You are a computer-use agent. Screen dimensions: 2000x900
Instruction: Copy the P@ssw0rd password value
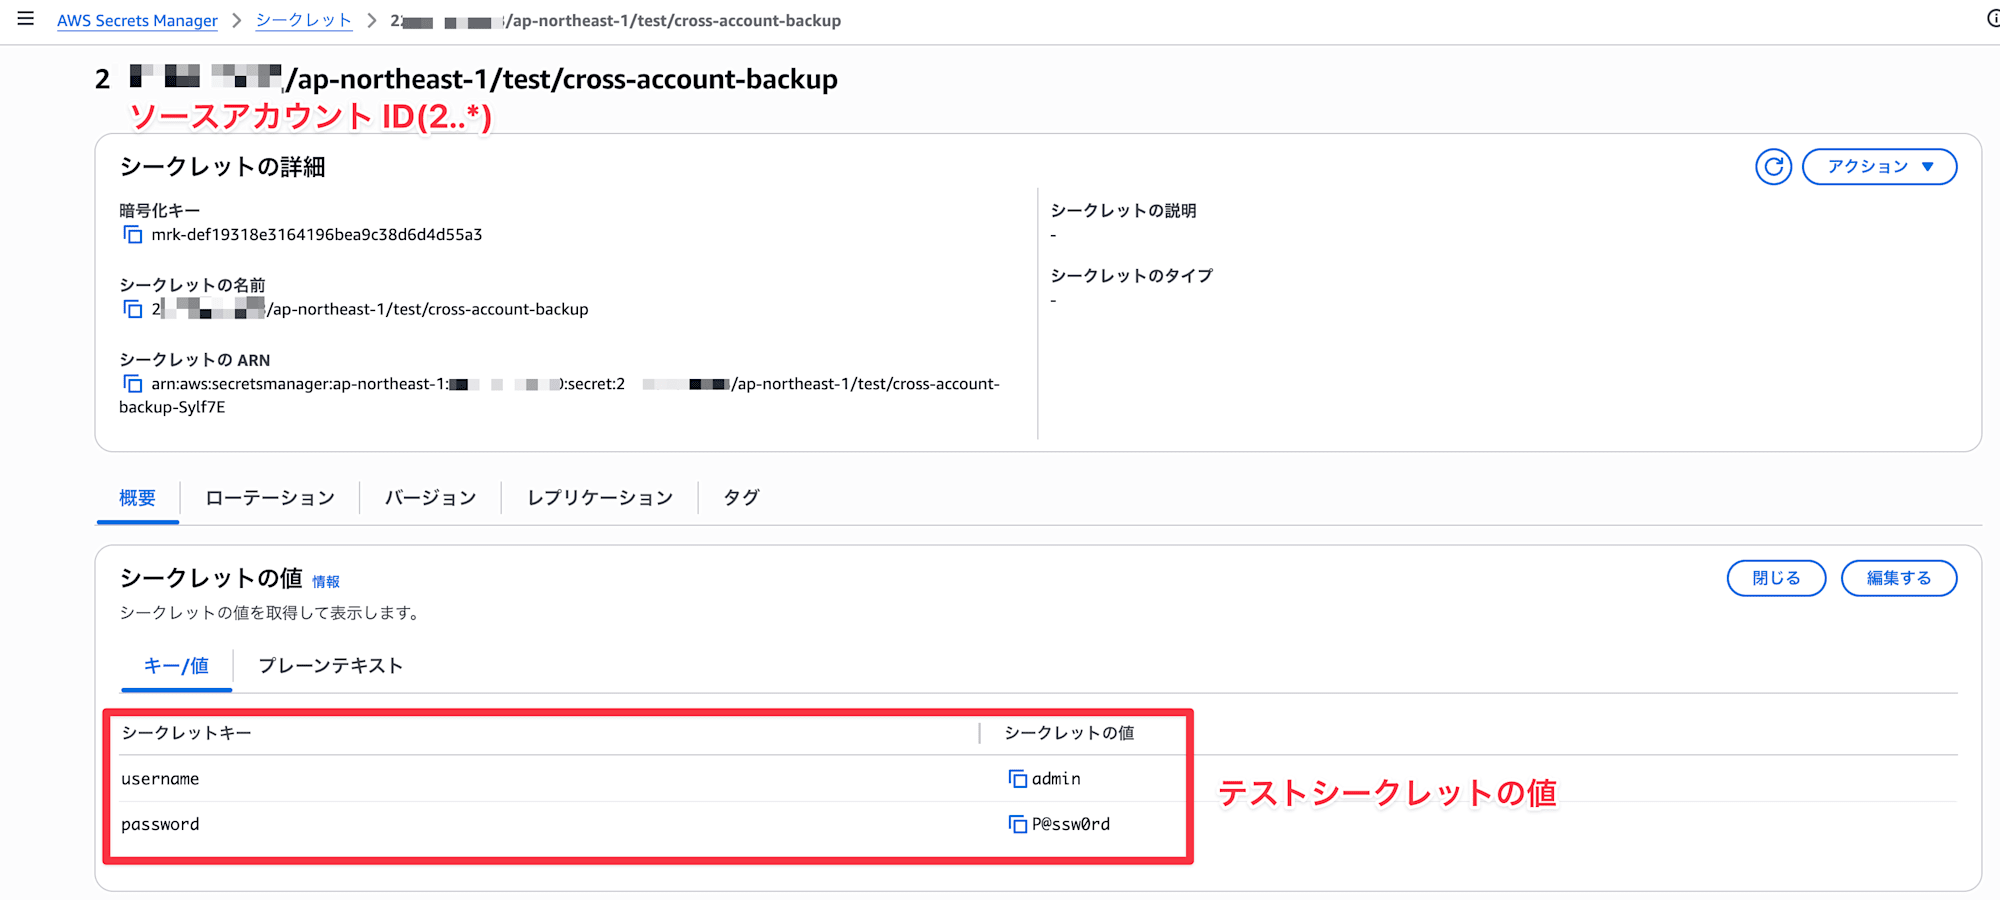tap(1017, 824)
